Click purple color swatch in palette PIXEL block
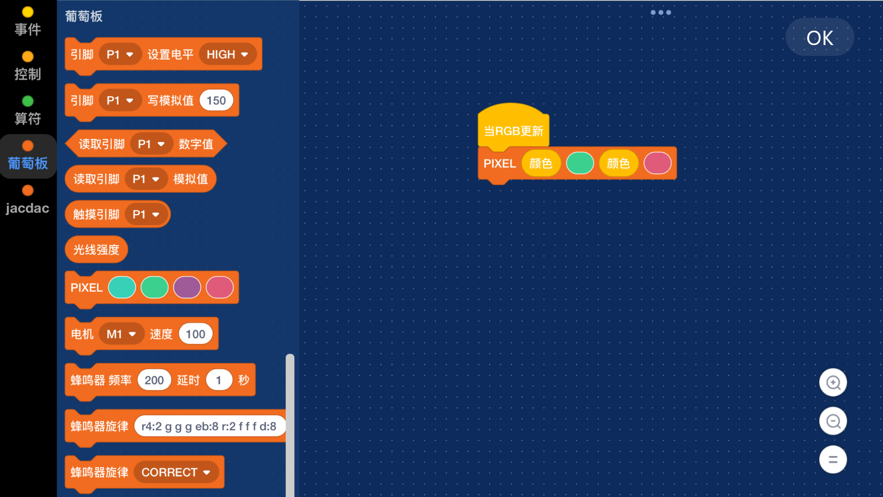 (x=187, y=288)
